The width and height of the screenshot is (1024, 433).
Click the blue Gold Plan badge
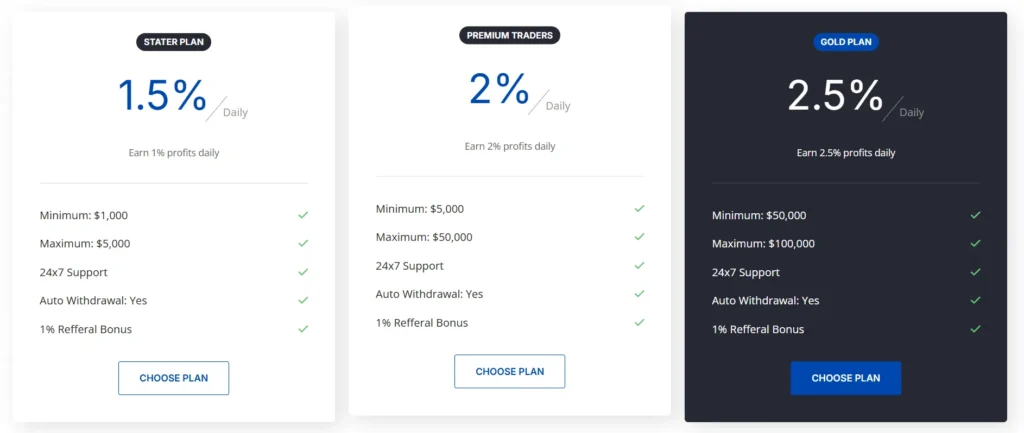pyautogui.click(x=846, y=42)
